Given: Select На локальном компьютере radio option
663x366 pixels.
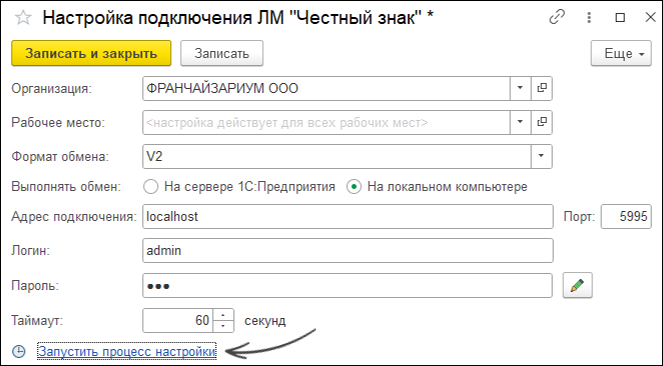Looking at the screenshot, I should (354, 186).
